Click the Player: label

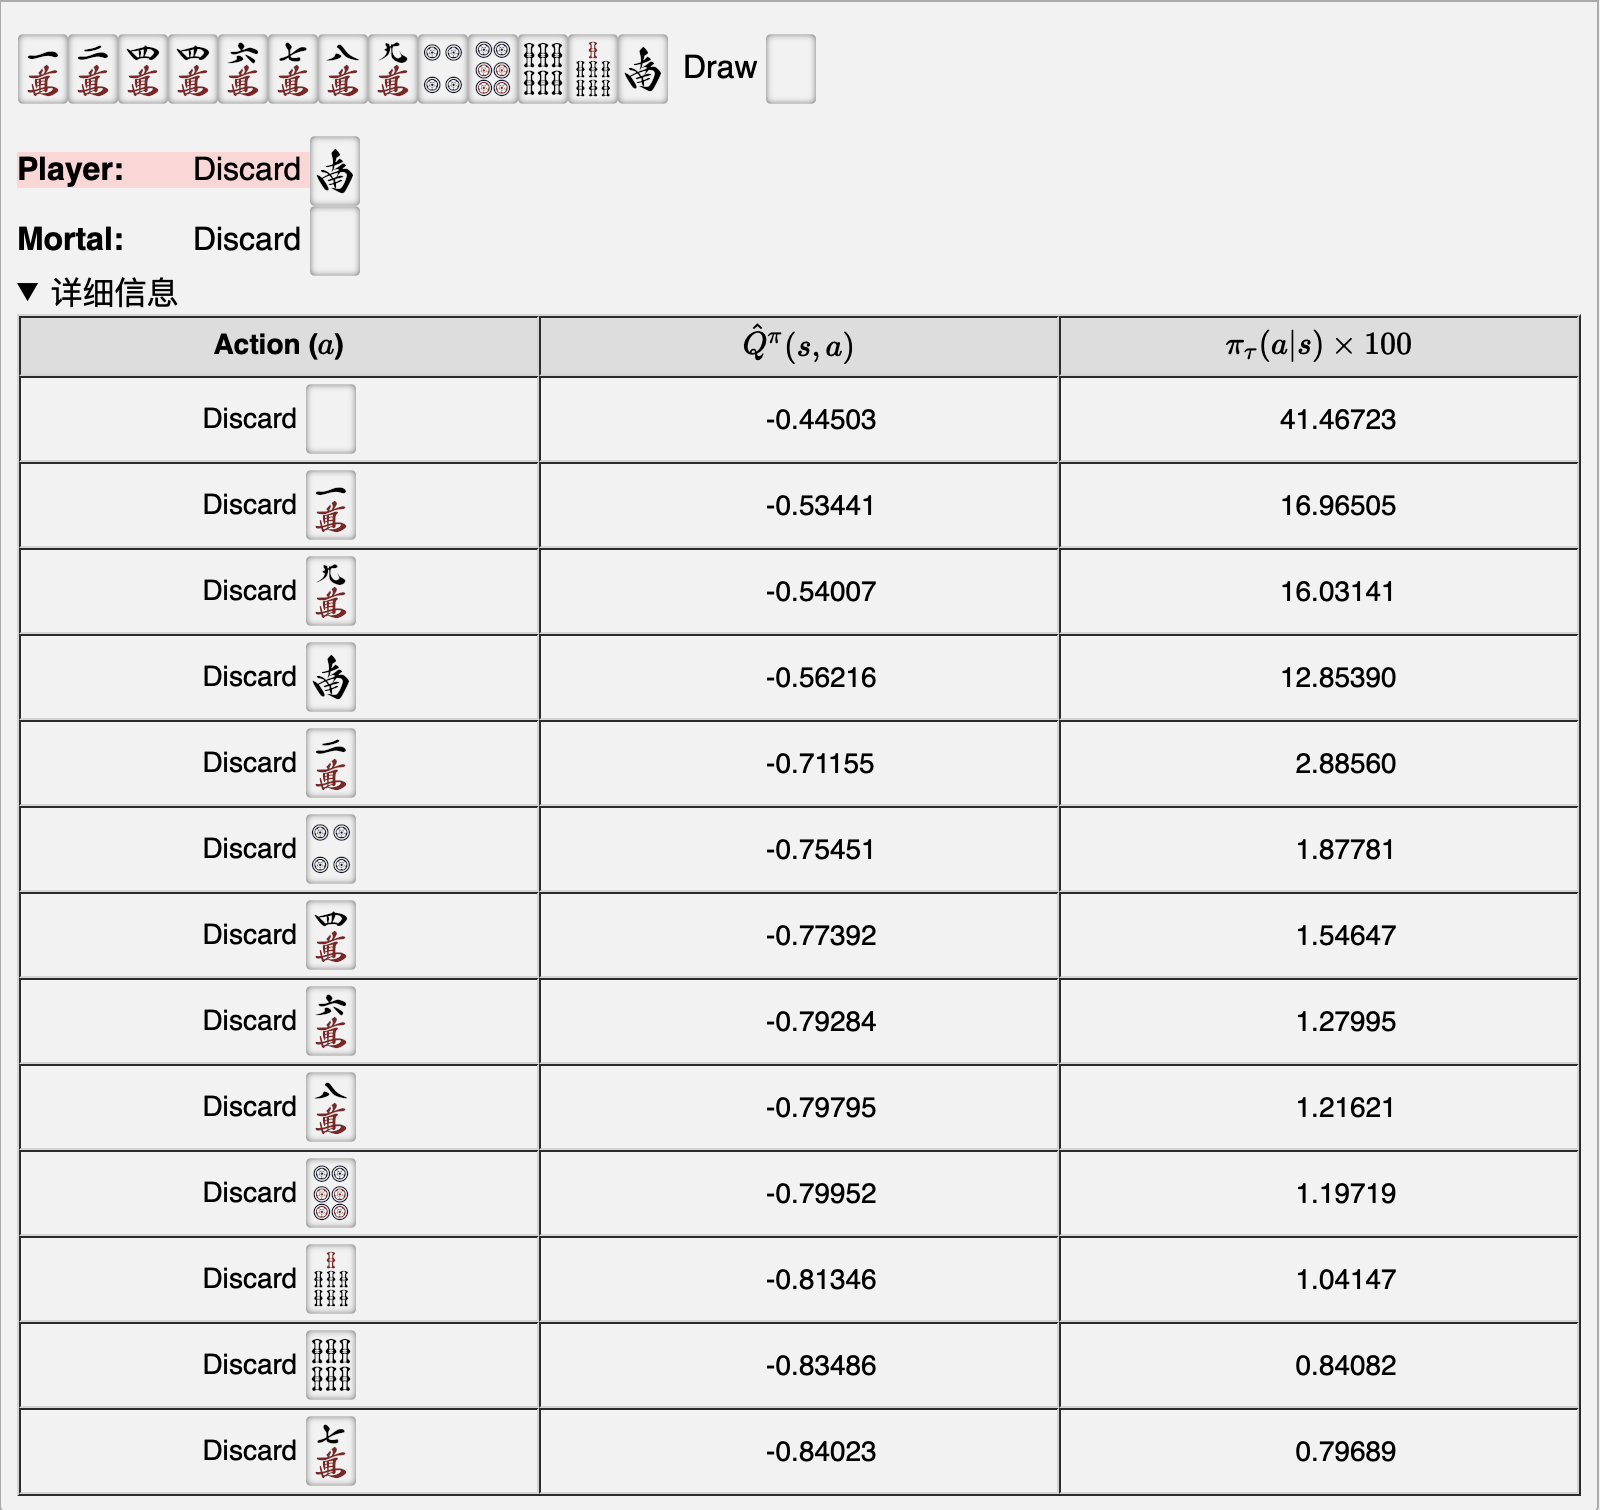71,169
